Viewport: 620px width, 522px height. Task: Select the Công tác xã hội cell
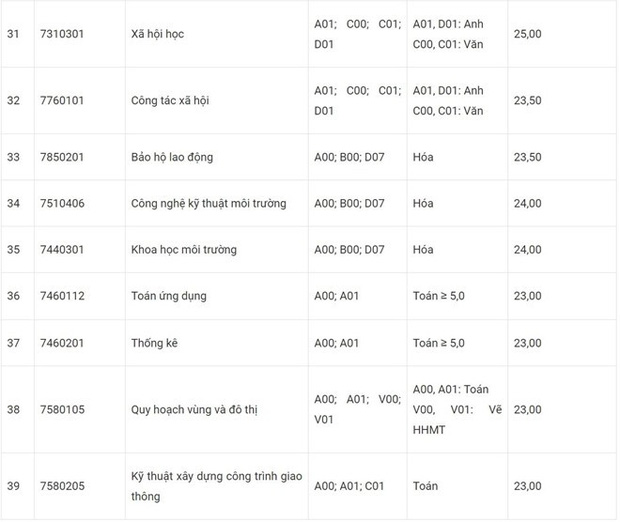170,101
